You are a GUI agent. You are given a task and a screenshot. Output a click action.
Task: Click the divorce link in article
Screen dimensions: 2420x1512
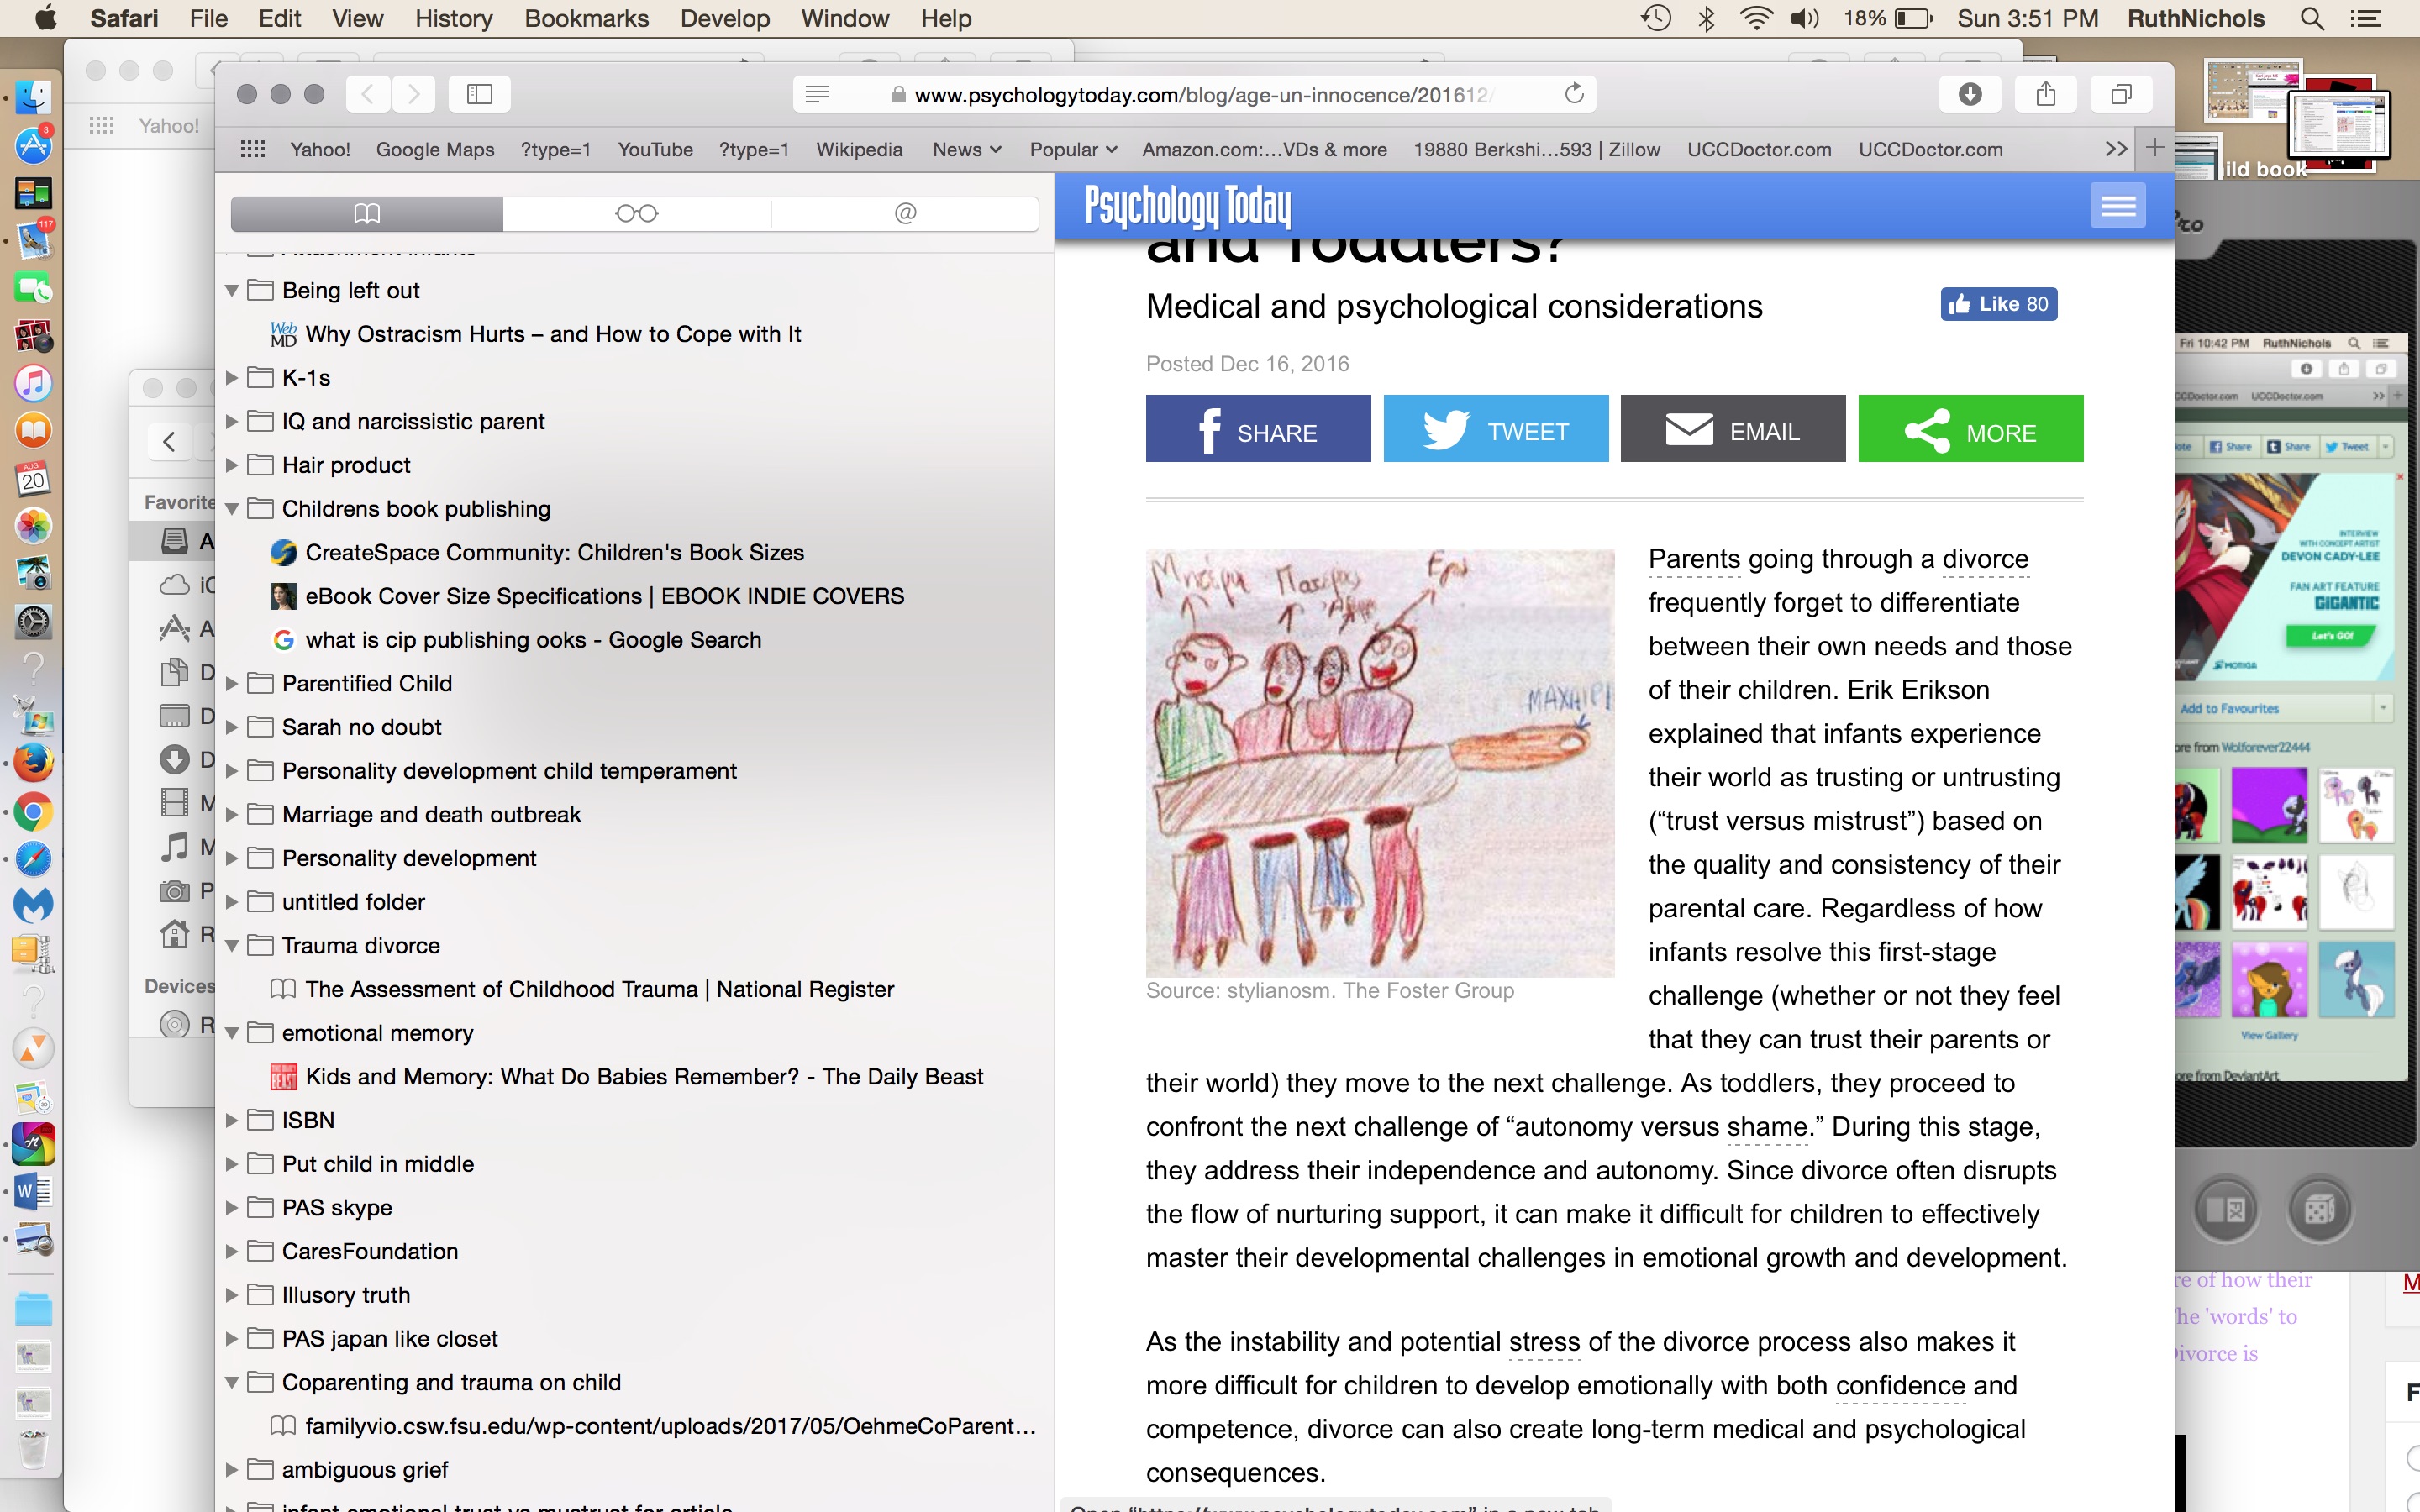[1985, 559]
